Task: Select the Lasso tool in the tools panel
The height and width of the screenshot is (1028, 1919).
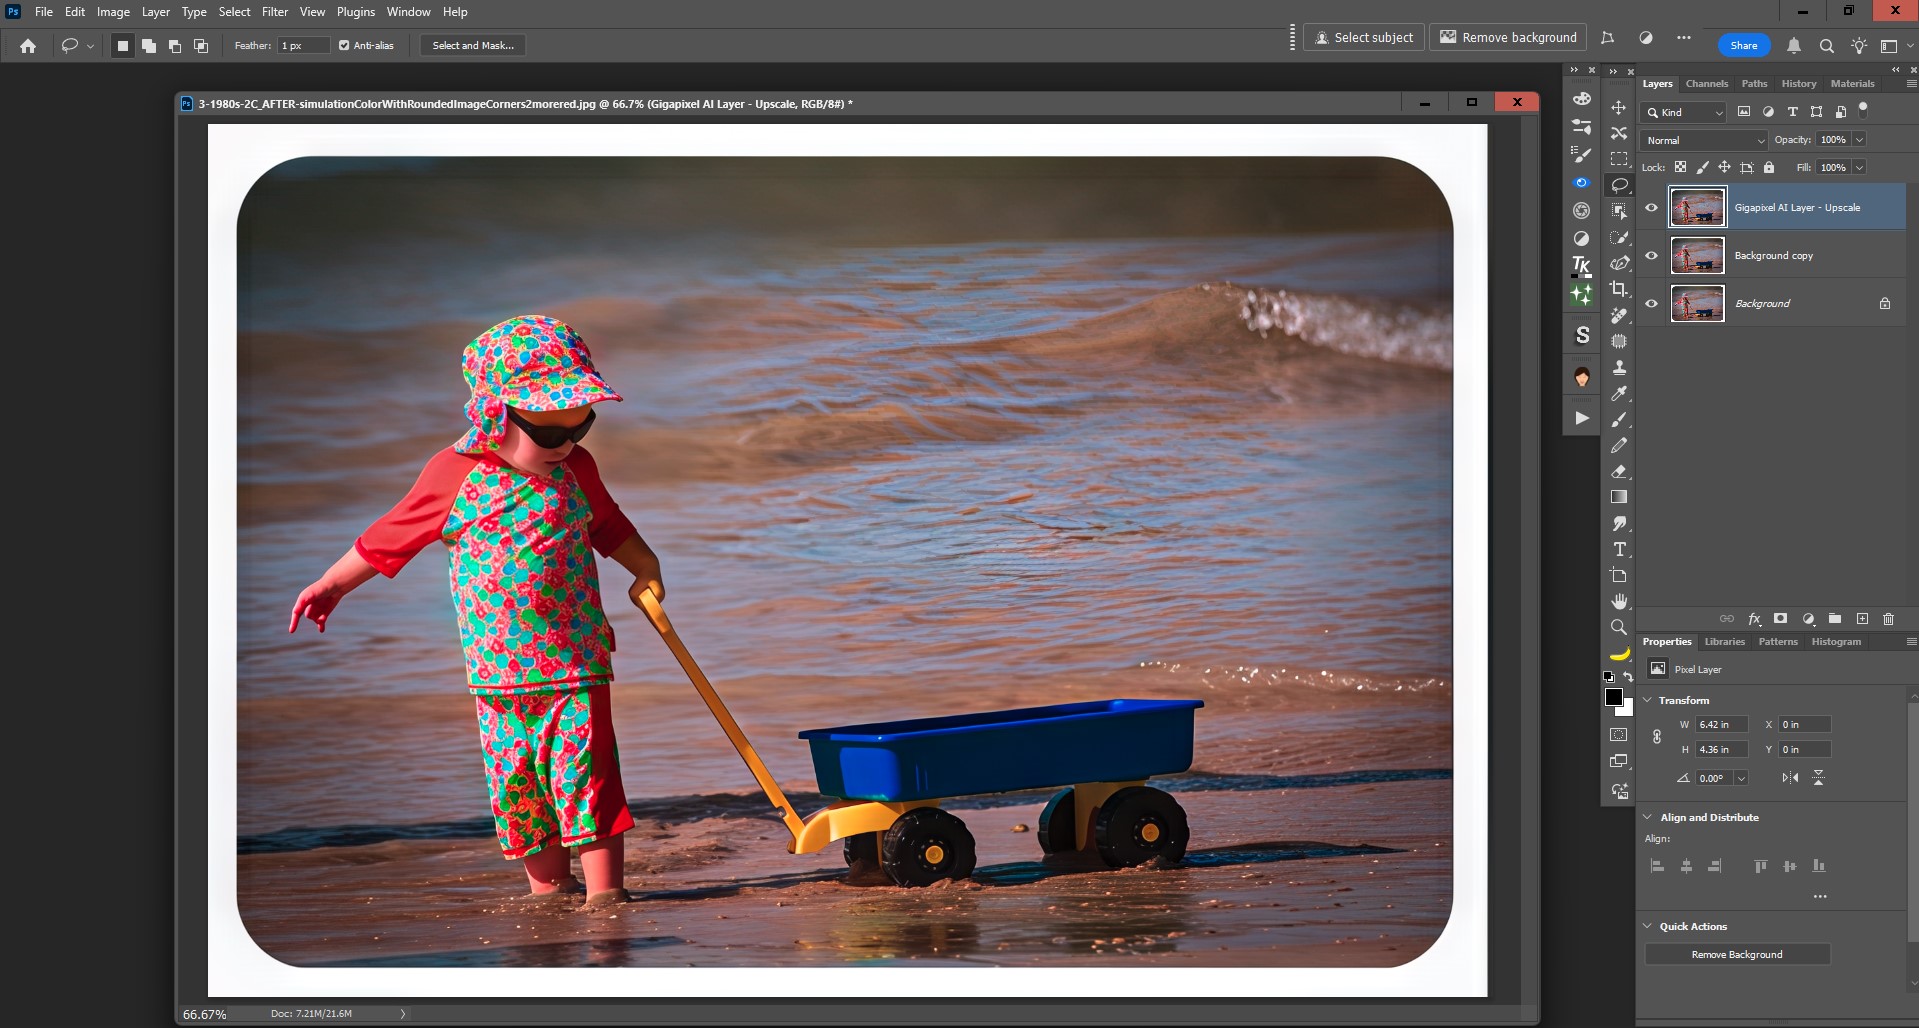Action: [x=1619, y=185]
